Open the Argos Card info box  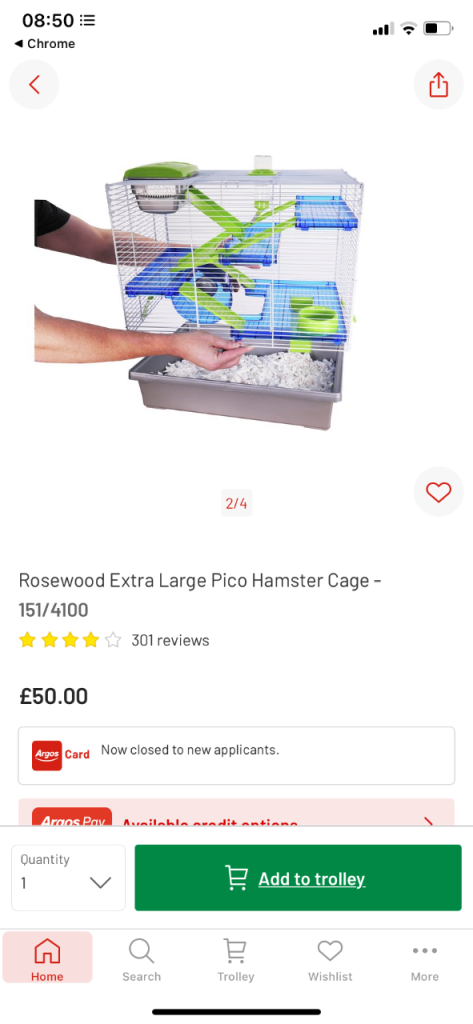pos(236,756)
